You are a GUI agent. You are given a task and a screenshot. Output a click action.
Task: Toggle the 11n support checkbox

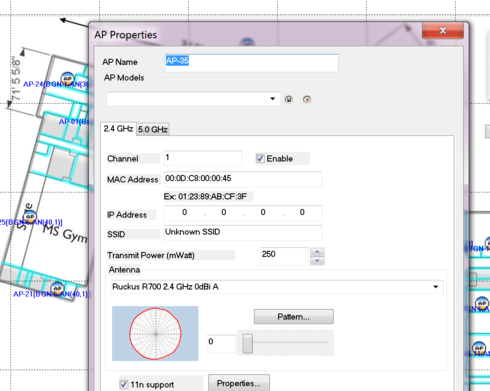[124, 384]
